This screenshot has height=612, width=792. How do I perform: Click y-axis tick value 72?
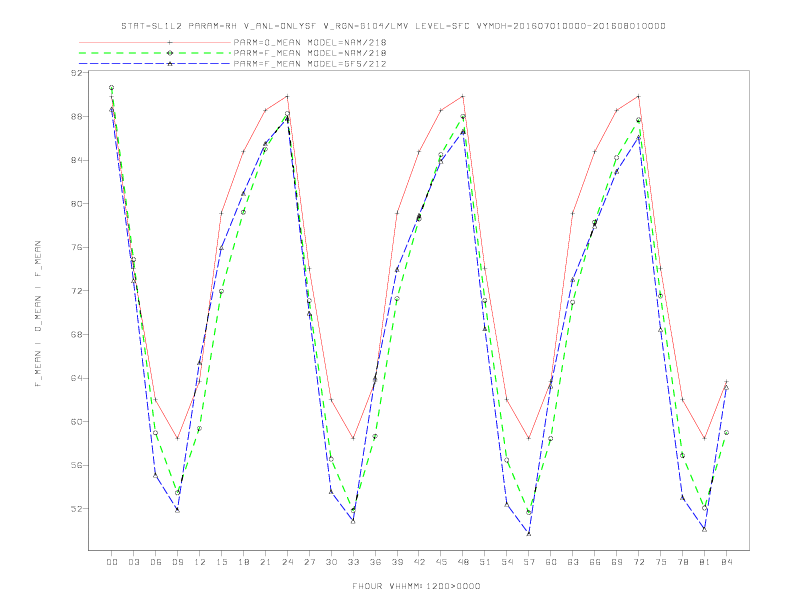(x=76, y=291)
